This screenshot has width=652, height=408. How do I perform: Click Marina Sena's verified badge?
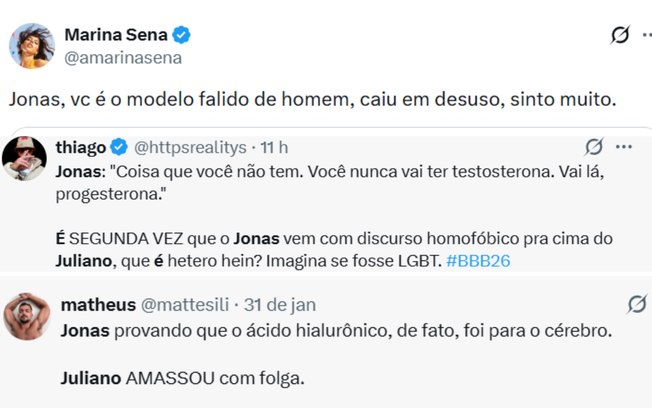[182, 35]
